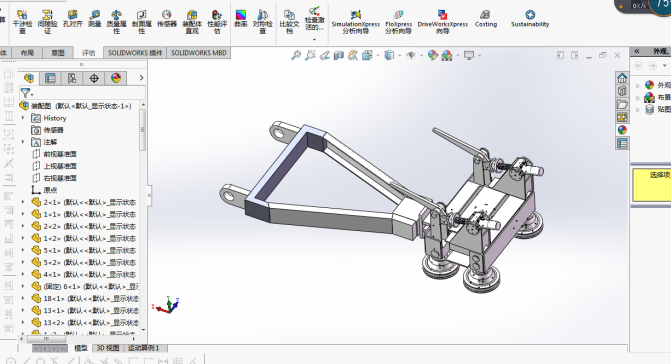Image resolution: width=671 pixels, height=364 pixels.
Task: Launch Hole Alignment (孔对齐) tool
Action: pos(72,19)
